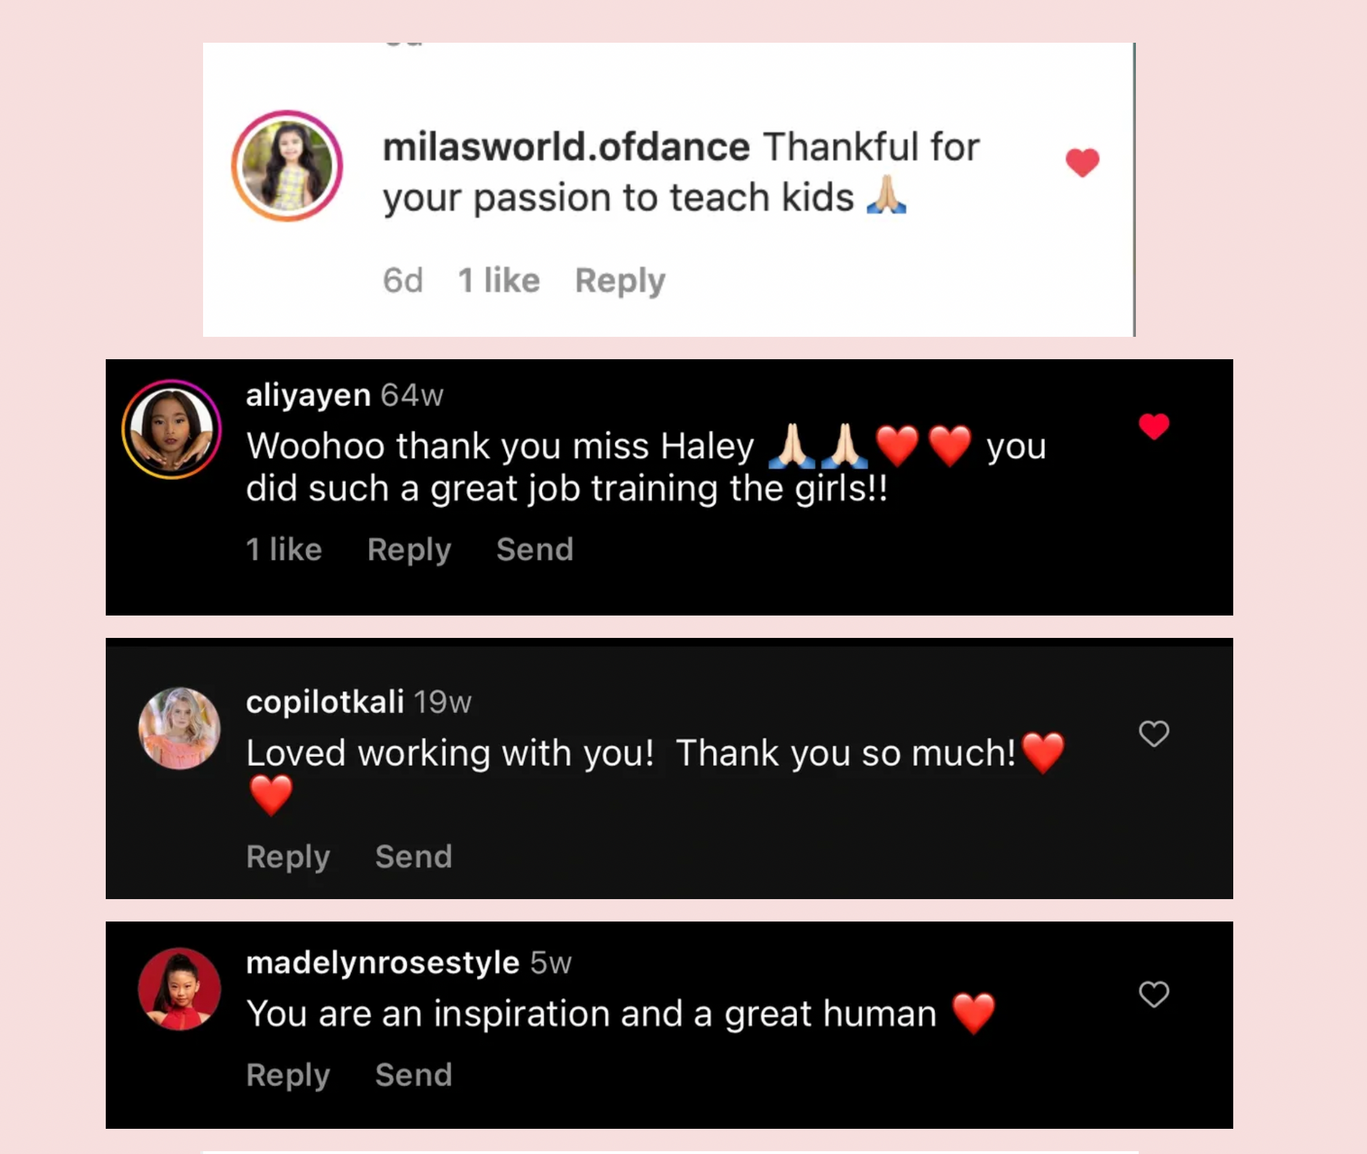Like the madelynrosestyle comment heart outline
This screenshot has width=1367, height=1154.
pyautogui.click(x=1154, y=994)
